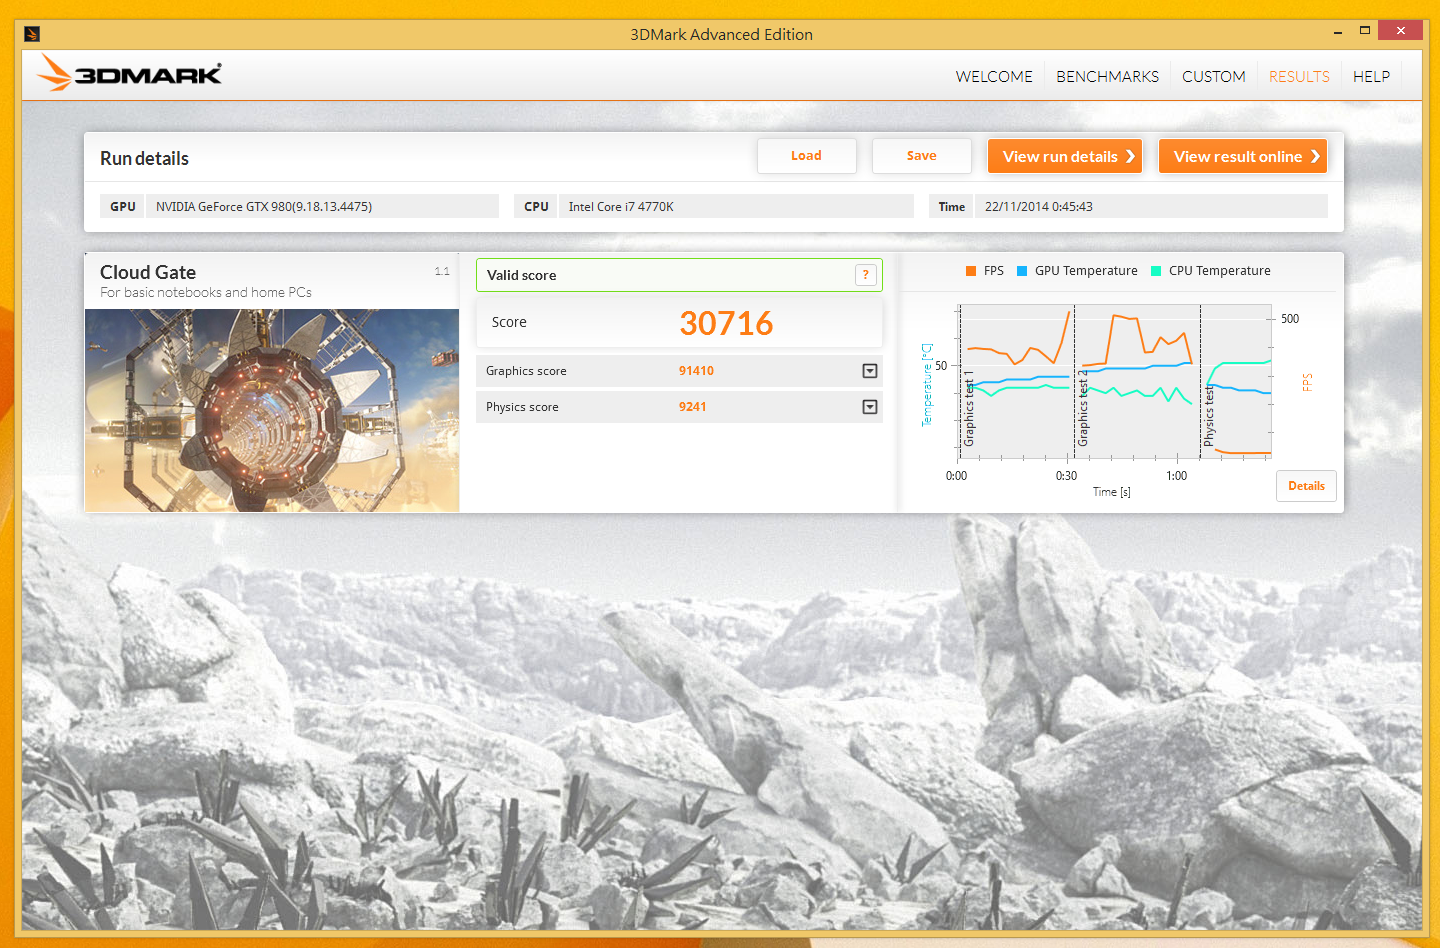Open View run details
This screenshot has width=1440, height=948.
pyautogui.click(x=1065, y=156)
